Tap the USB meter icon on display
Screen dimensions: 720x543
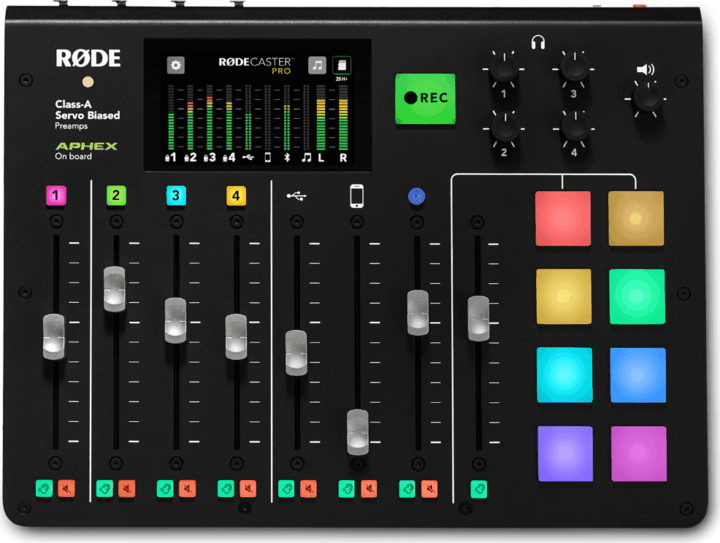point(248,158)
